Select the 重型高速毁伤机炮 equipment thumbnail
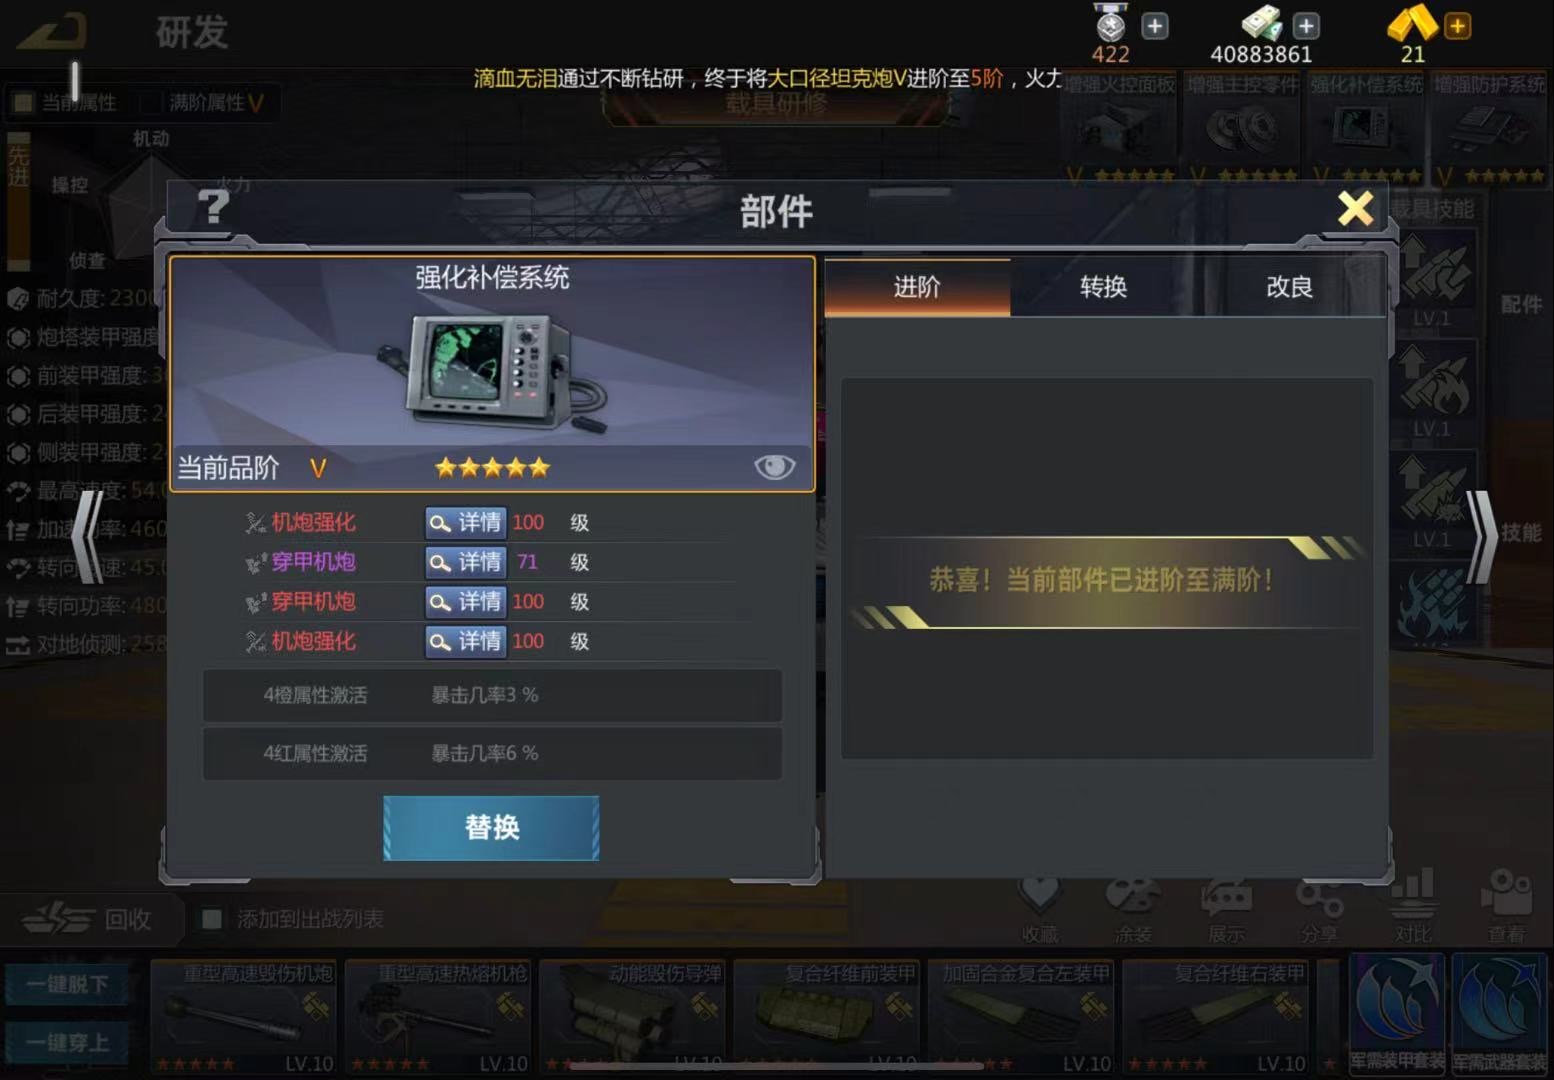Viewport: 1554px width, 1080px height. (x=243, y=1017)
